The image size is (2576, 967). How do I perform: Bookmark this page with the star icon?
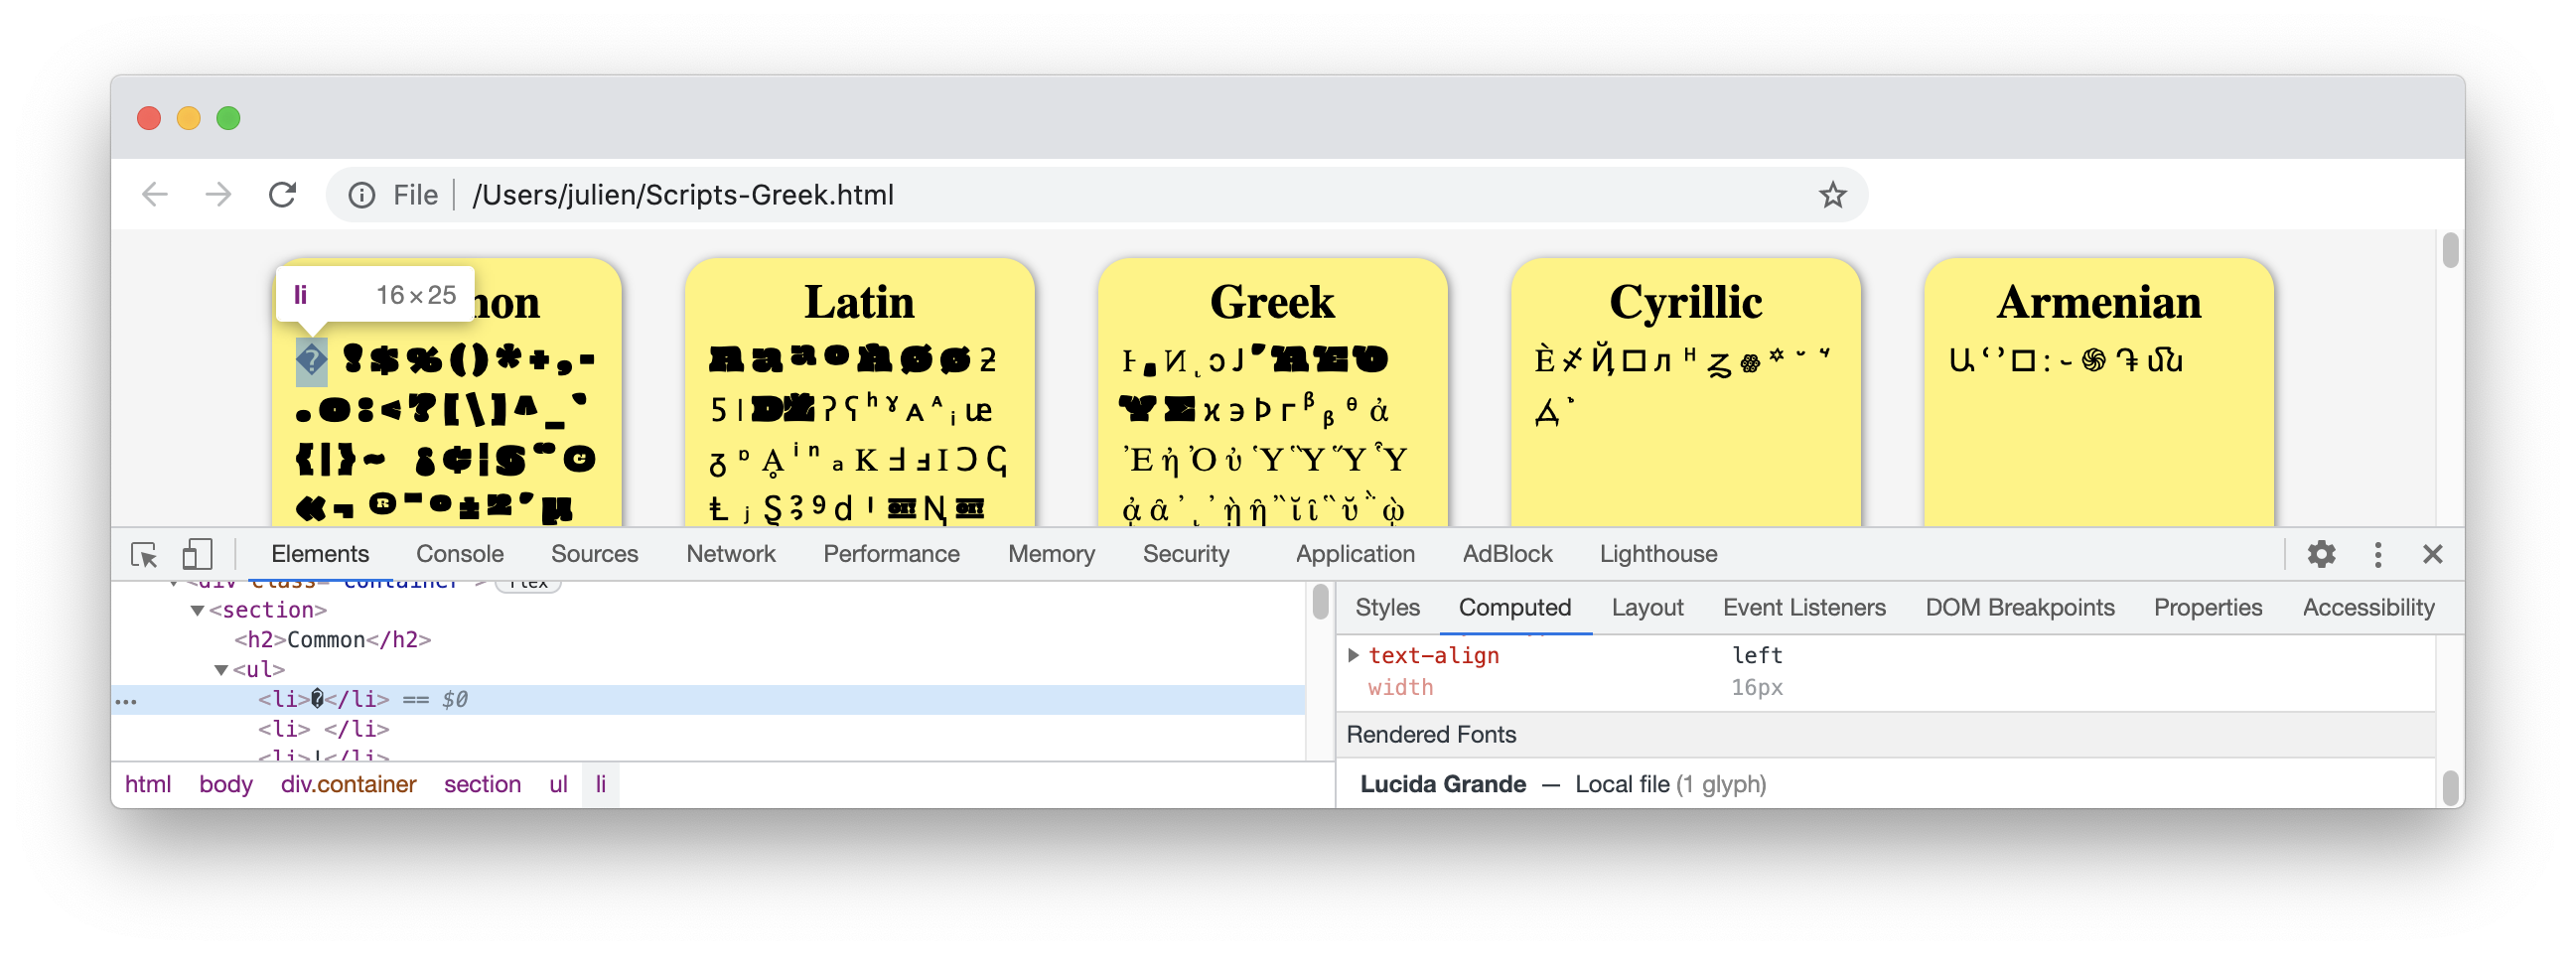(1831, 195)
